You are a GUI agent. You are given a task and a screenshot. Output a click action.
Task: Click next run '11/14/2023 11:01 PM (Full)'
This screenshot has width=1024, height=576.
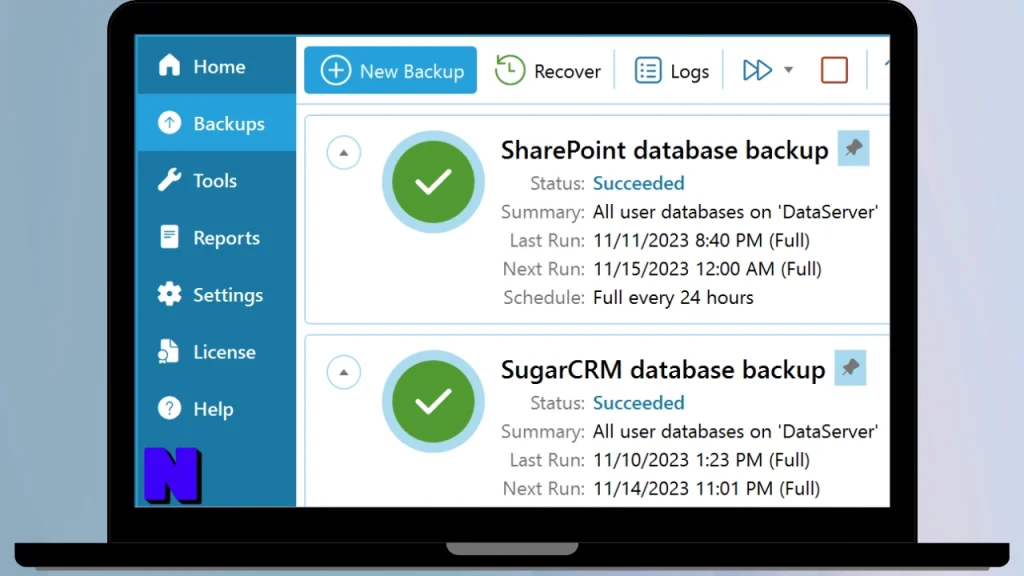point(707,488)
